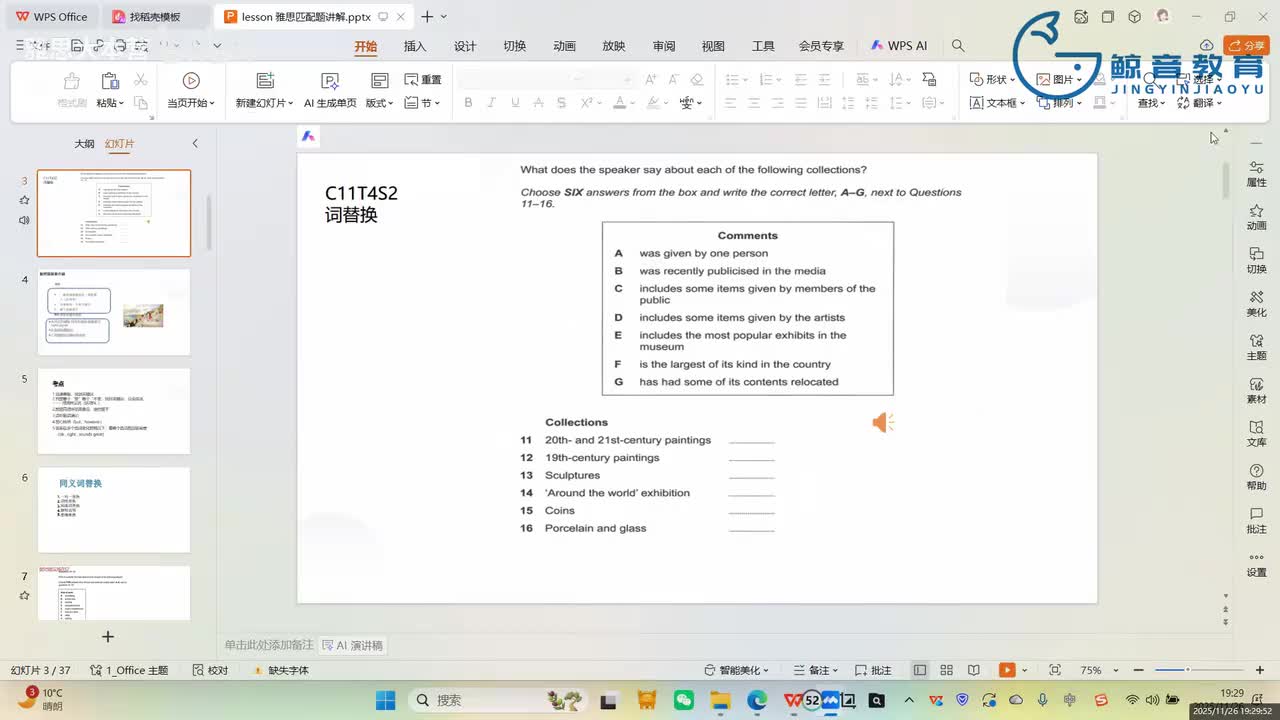Open the Review (审阅) ribbon tab
The image size is (1280, 720).
(x=664, y=46)
